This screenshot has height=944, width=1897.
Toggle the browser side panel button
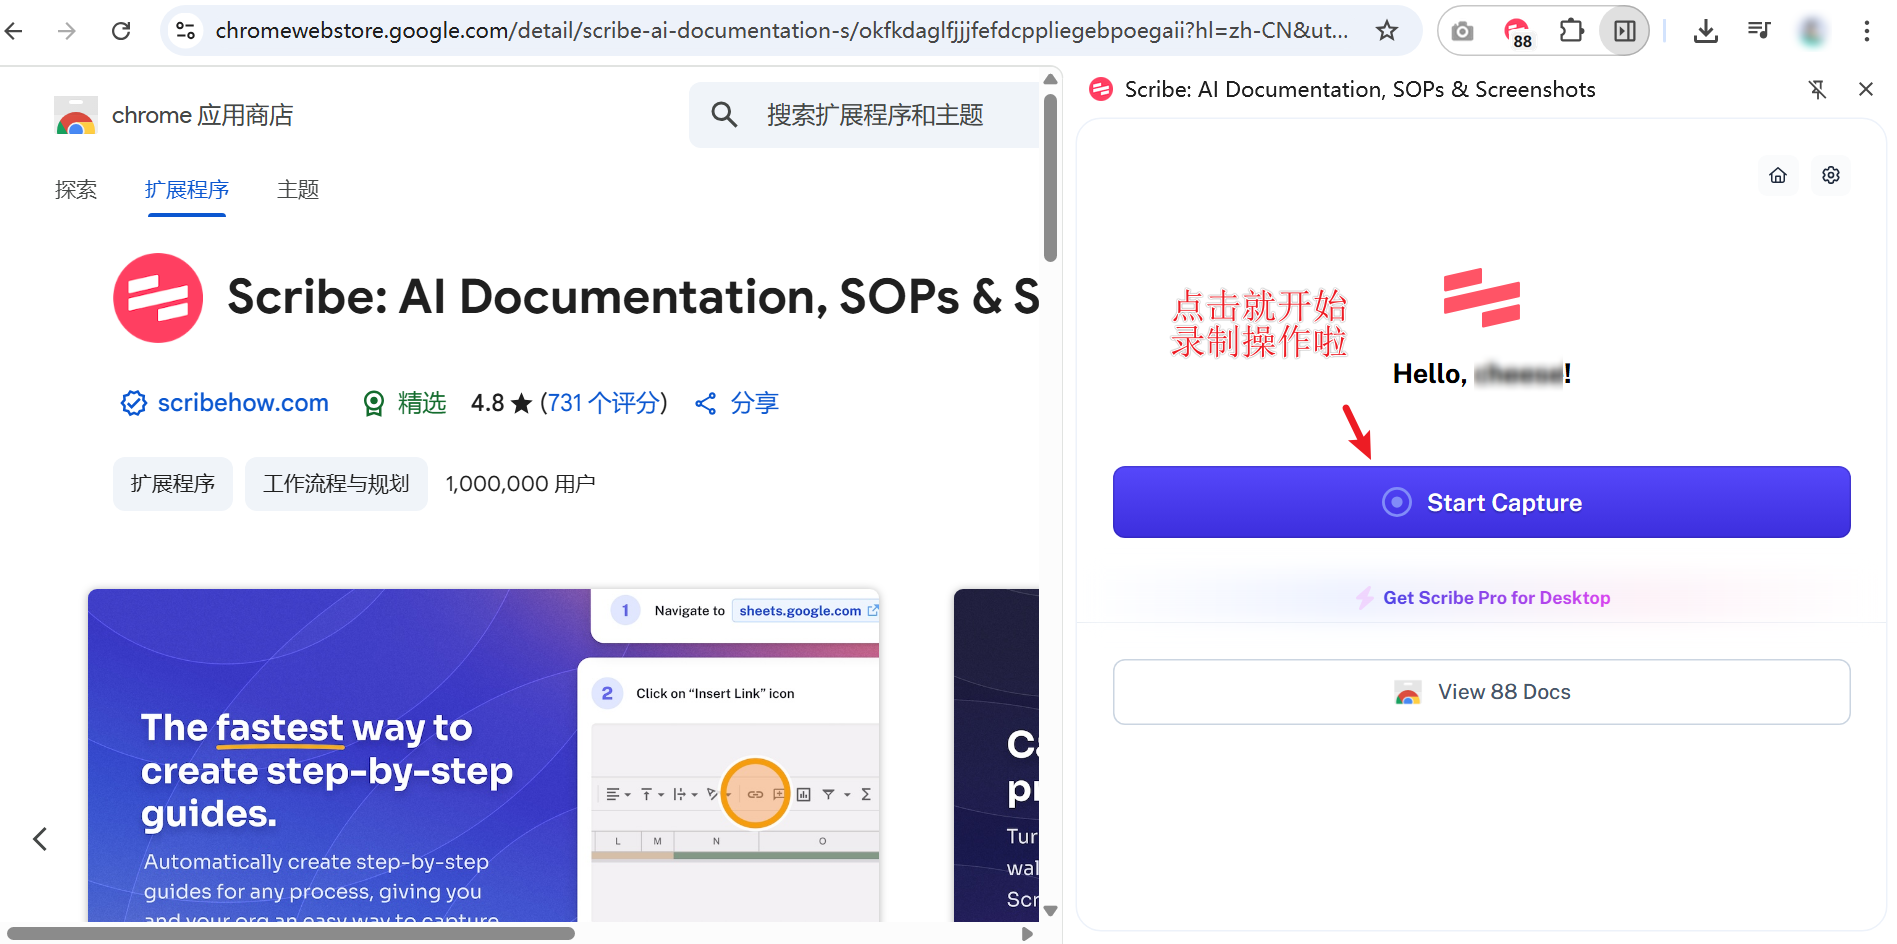pyautogui.click(x=1625, y=31)
